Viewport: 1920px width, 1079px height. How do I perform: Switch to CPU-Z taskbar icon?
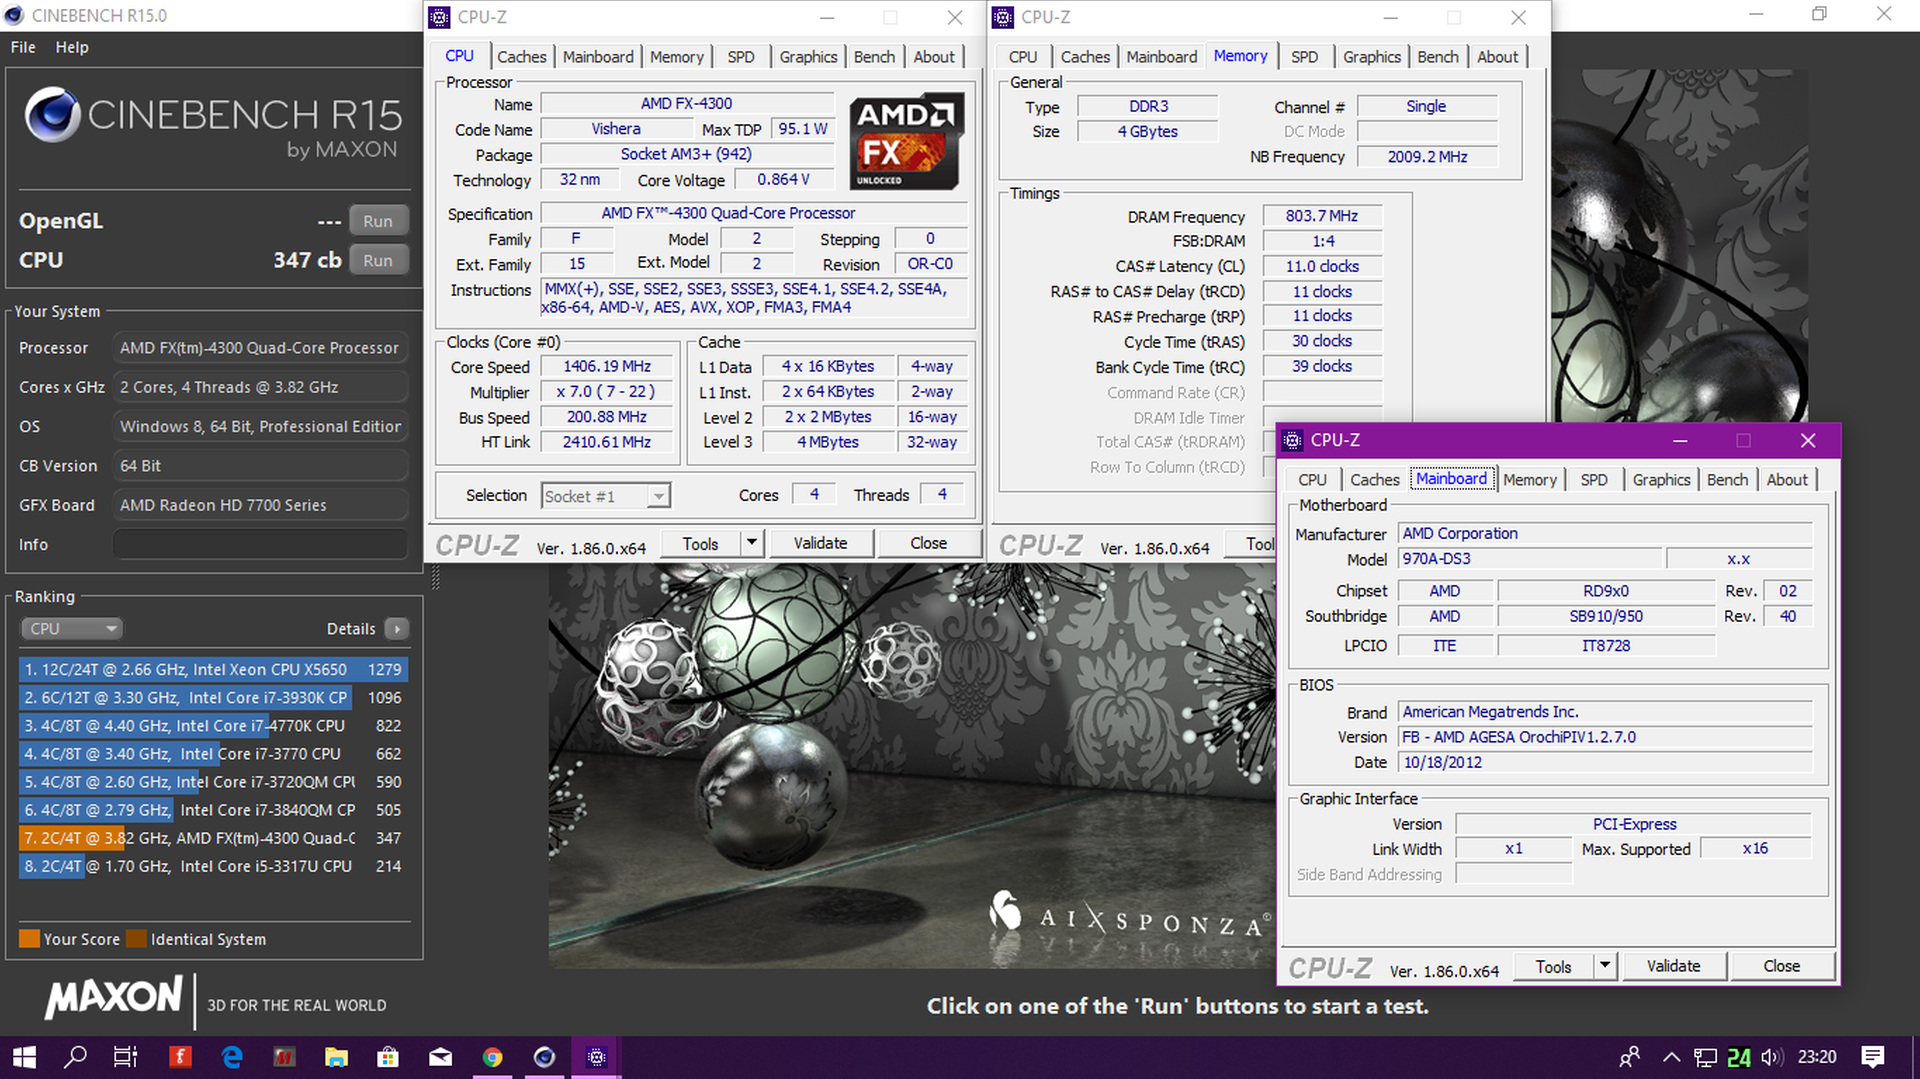[597, 1057]
